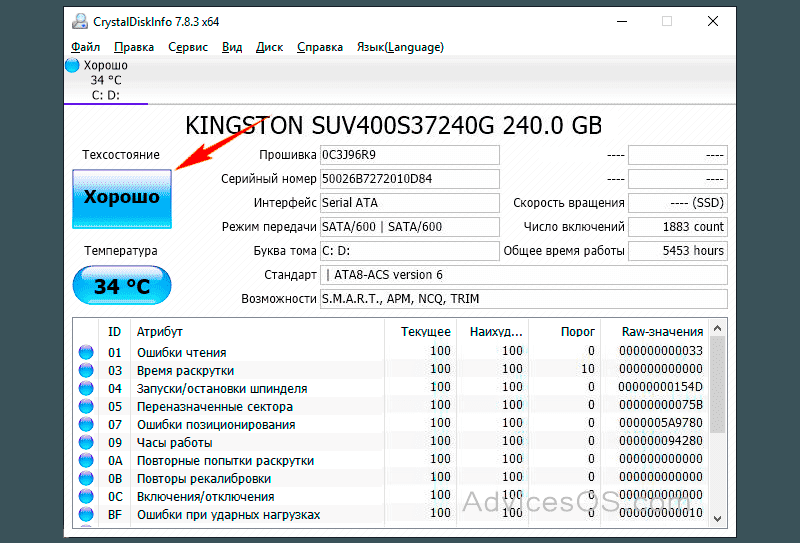Click the Атрибут column header
Screen dimensions: 800x543
(257, 332)
